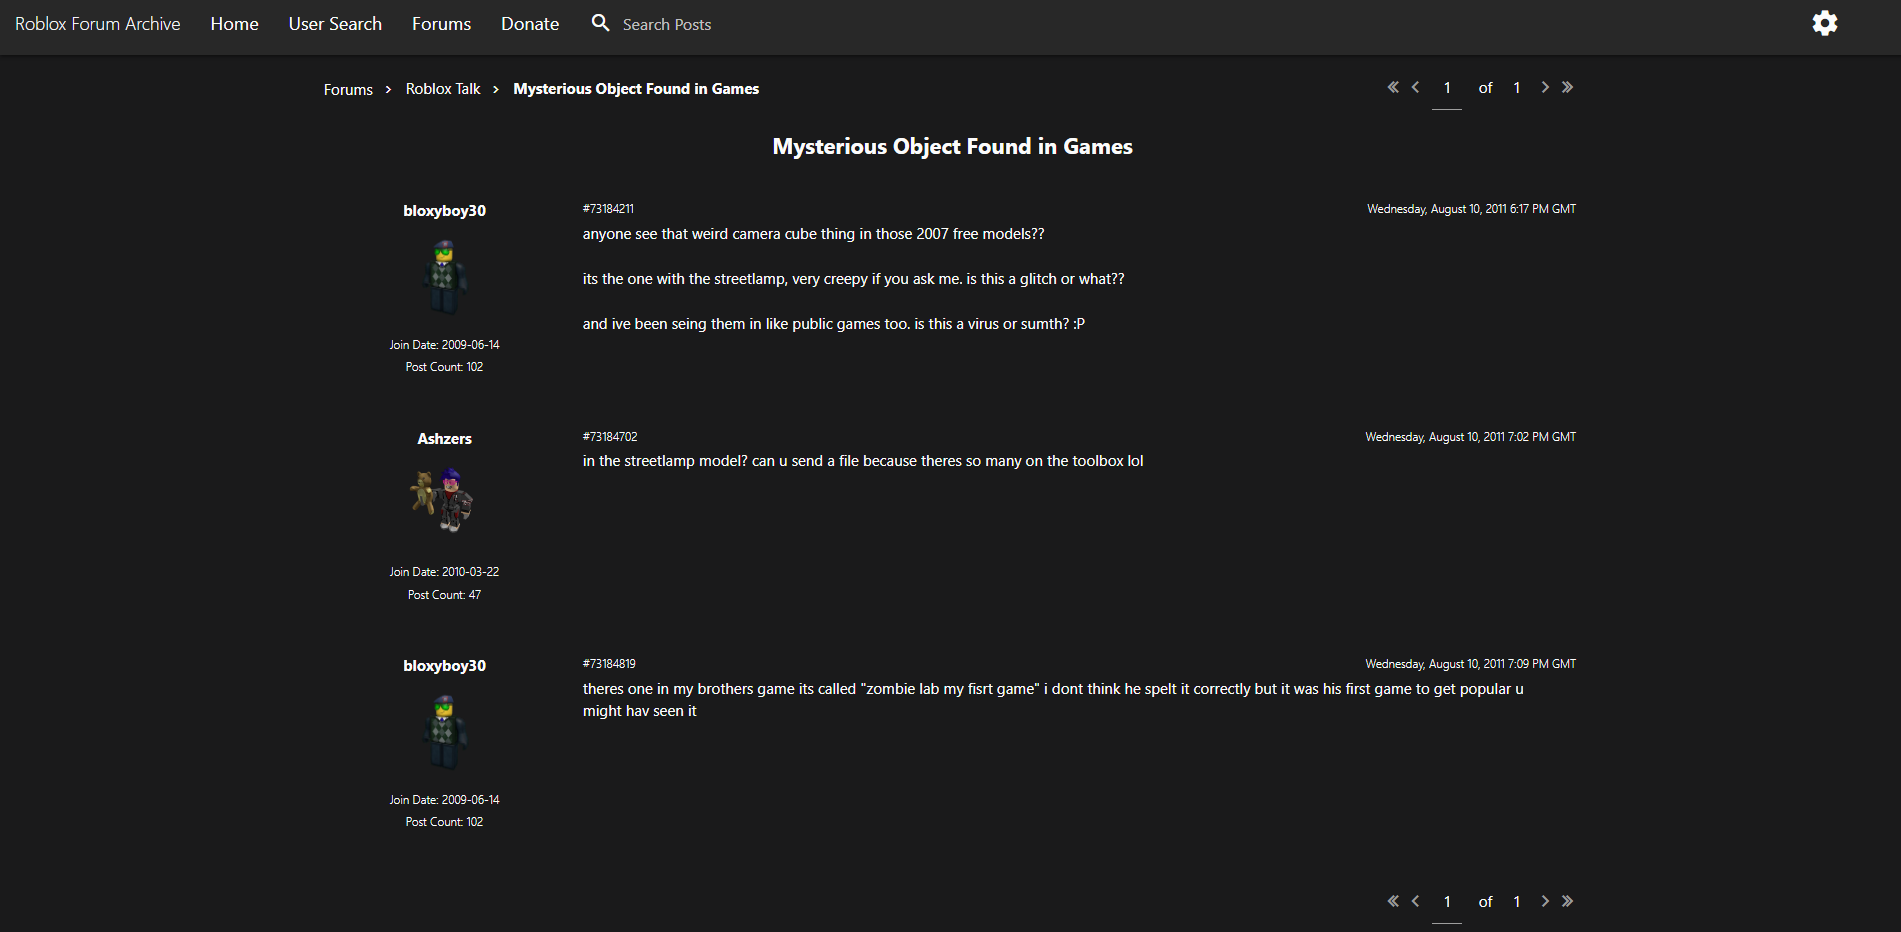
Task: Click Ashzers avatar image
Action: tap(443, 500)
